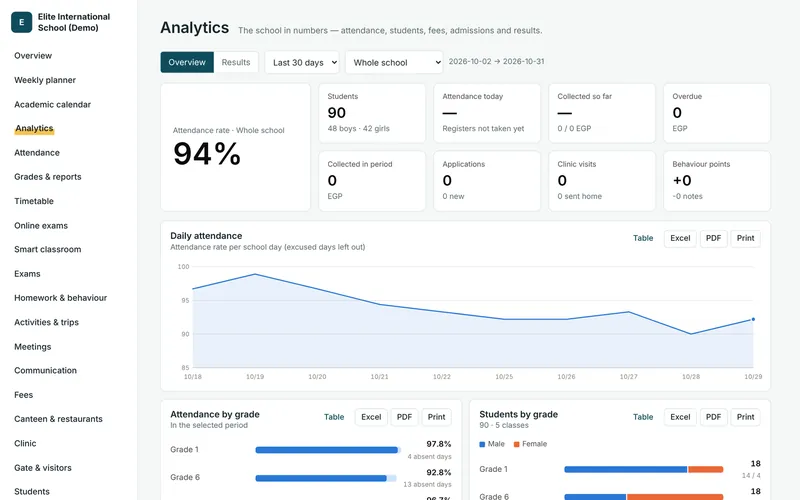Viewport: 800px width, 500px height.
Task: Export Daily attendance as PDF
Action: tap(713, 238)
